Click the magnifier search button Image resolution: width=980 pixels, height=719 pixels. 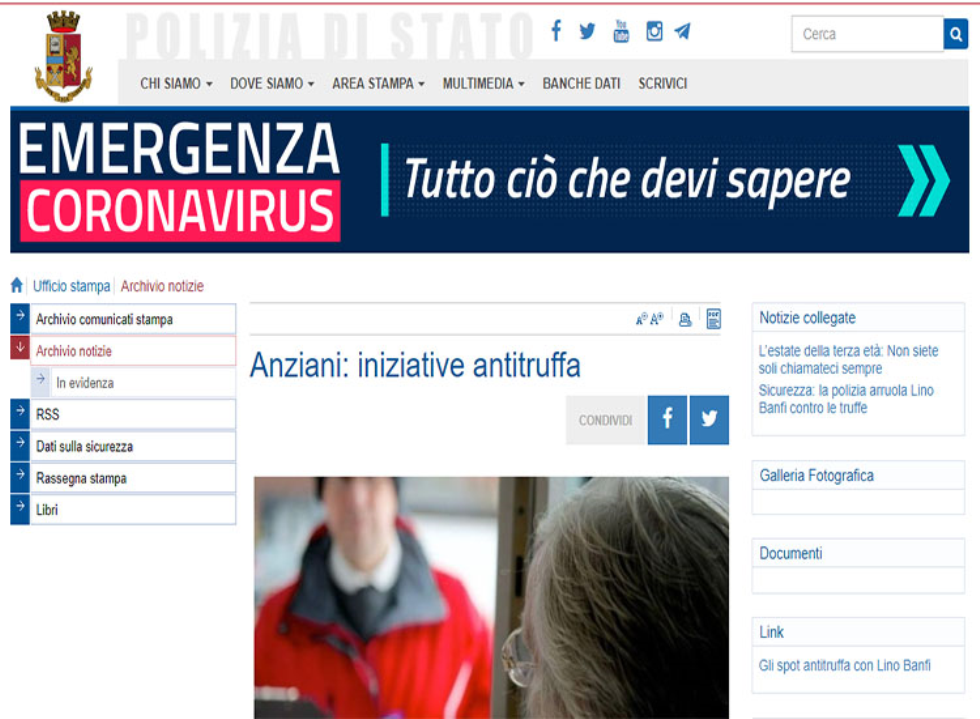[x=955, y=34]
